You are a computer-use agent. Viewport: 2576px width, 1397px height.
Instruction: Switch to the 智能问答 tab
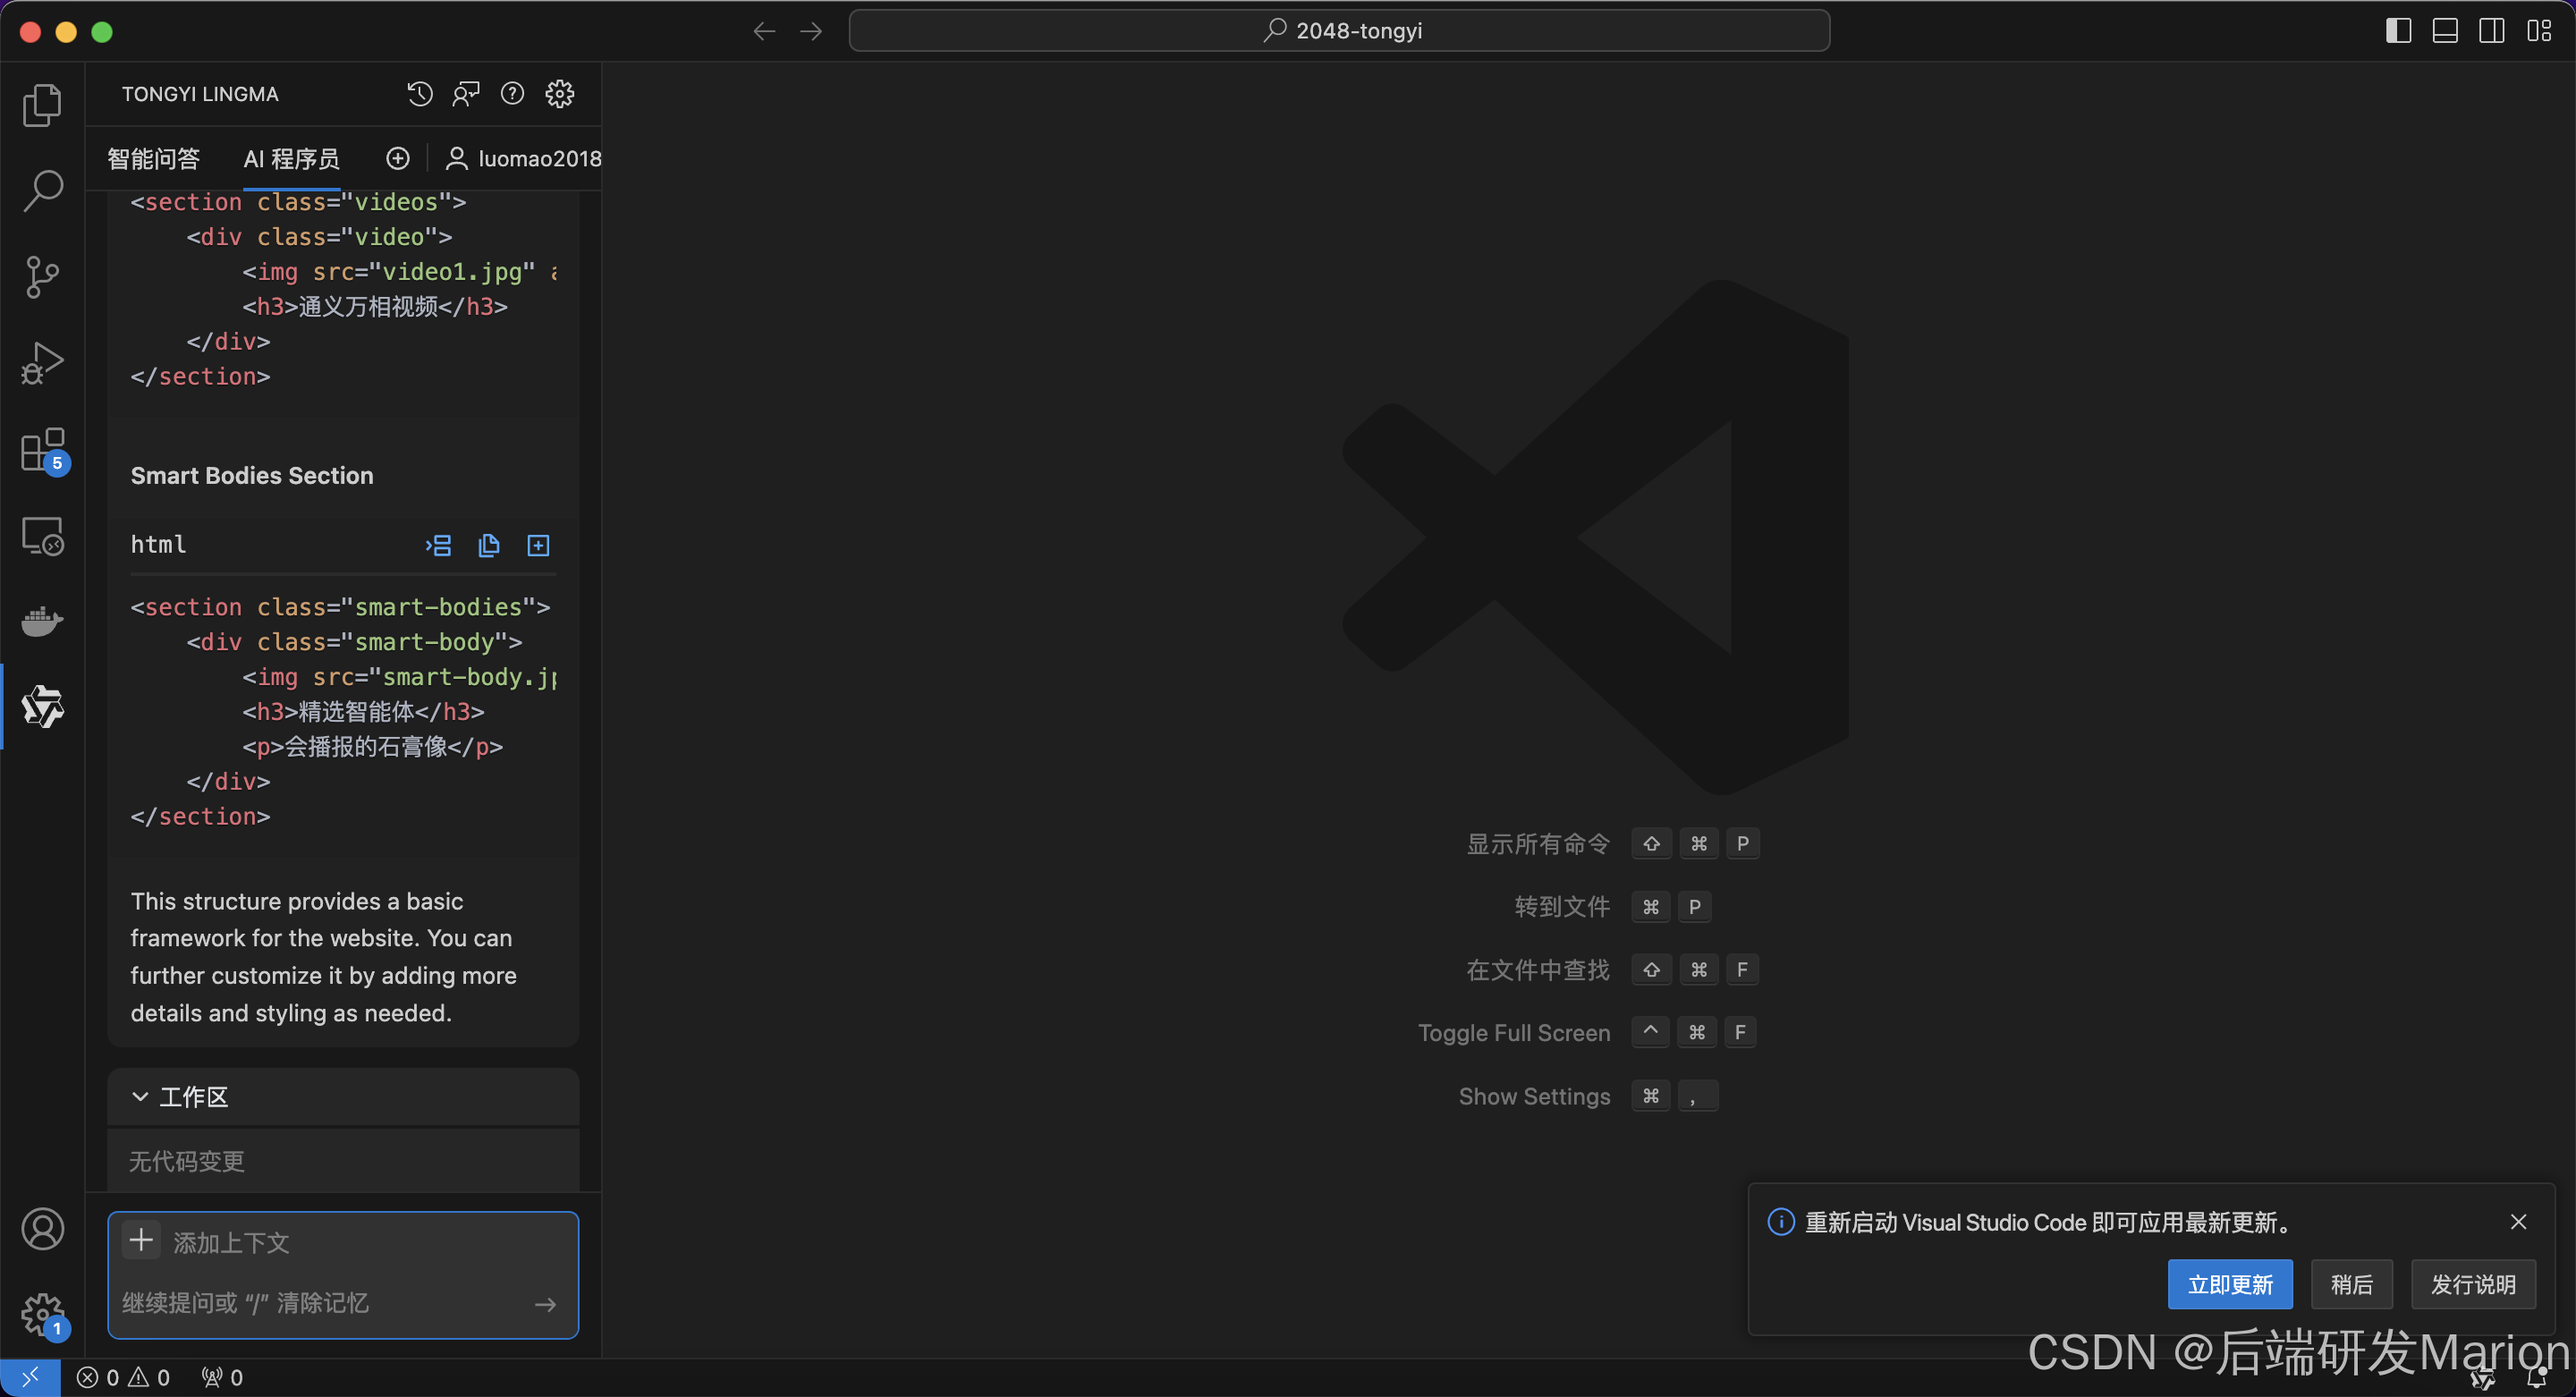[154, 158]
